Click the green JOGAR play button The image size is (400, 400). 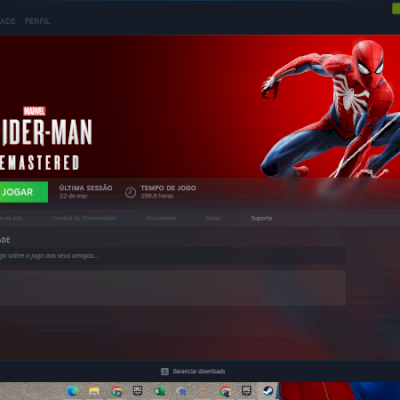[24, 192]
